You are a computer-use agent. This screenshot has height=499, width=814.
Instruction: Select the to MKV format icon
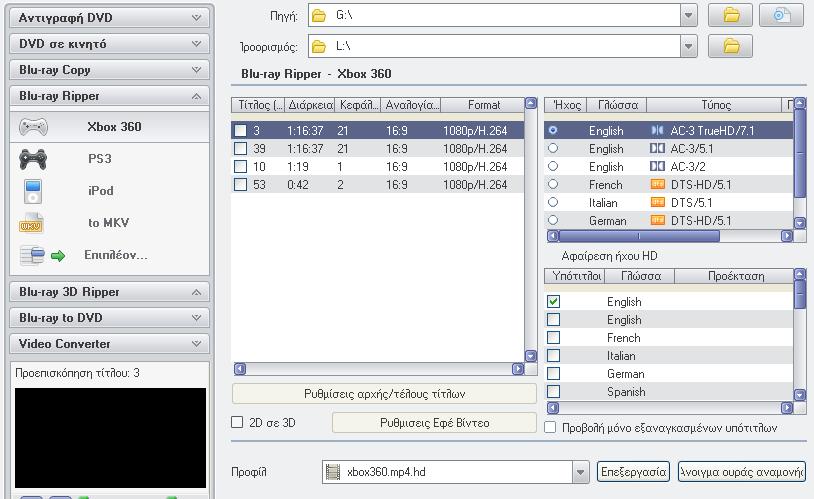pyautogui.click(x=32, y=223)
